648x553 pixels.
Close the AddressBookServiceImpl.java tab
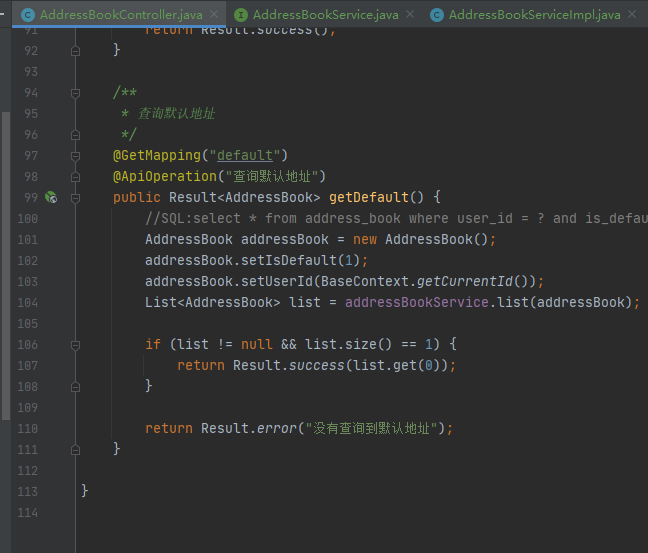[x=632, y=14]
